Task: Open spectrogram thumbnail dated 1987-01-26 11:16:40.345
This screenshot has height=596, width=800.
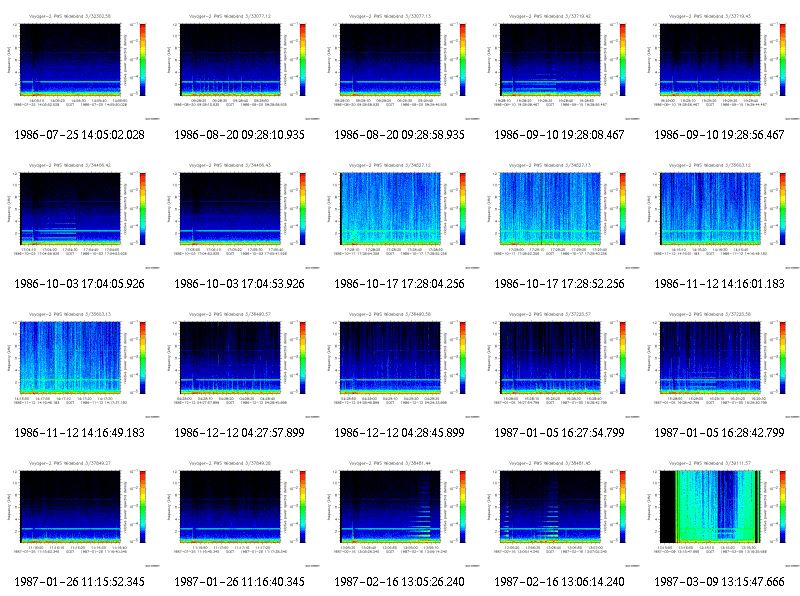Action: point(240,513)
